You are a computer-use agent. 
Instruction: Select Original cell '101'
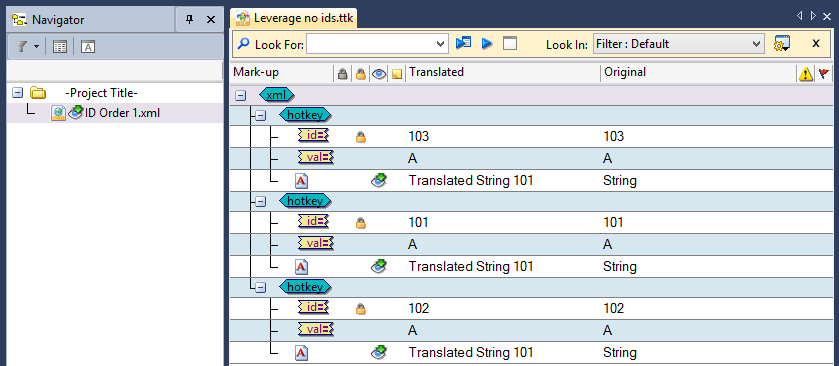point(613,222)
